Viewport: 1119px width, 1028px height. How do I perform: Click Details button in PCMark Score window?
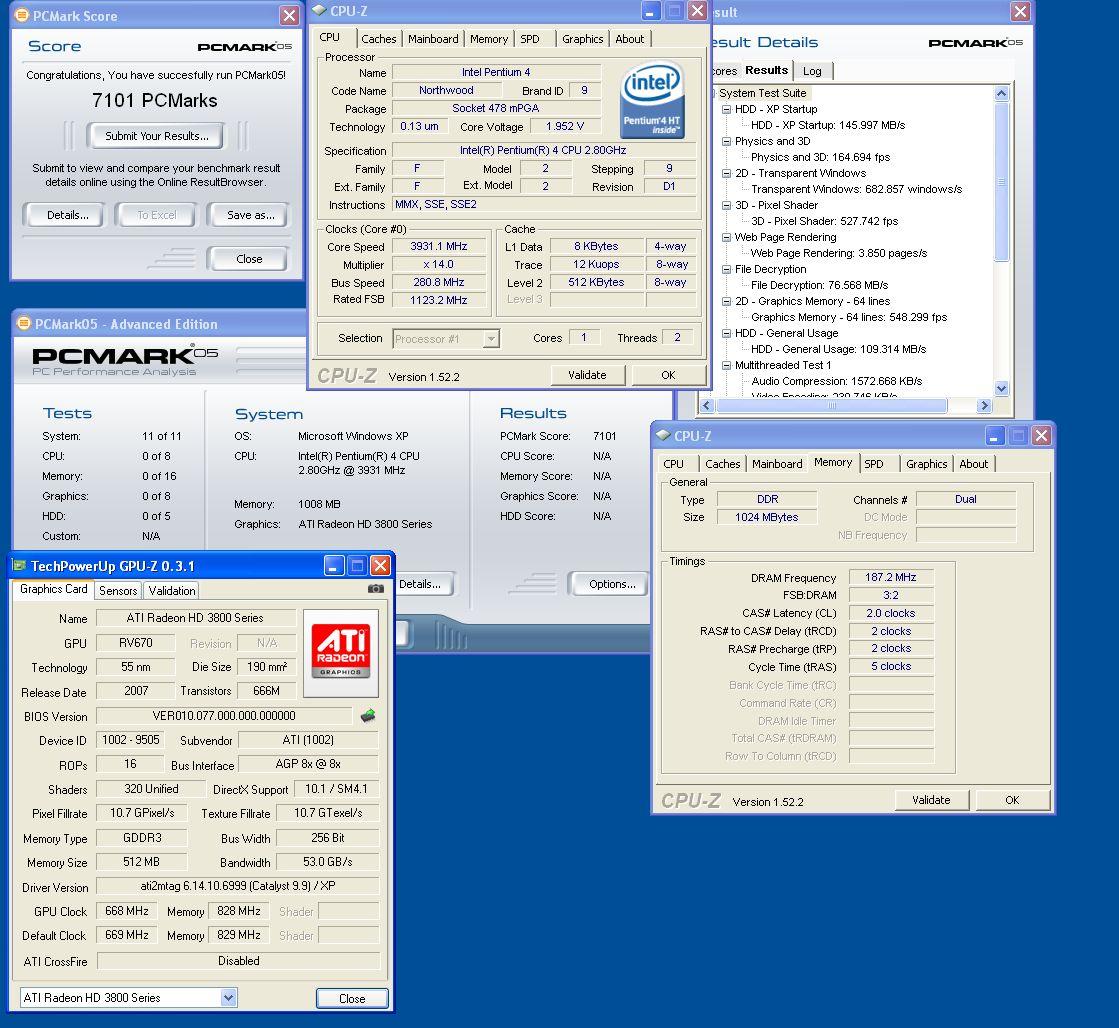click(68, 215)
